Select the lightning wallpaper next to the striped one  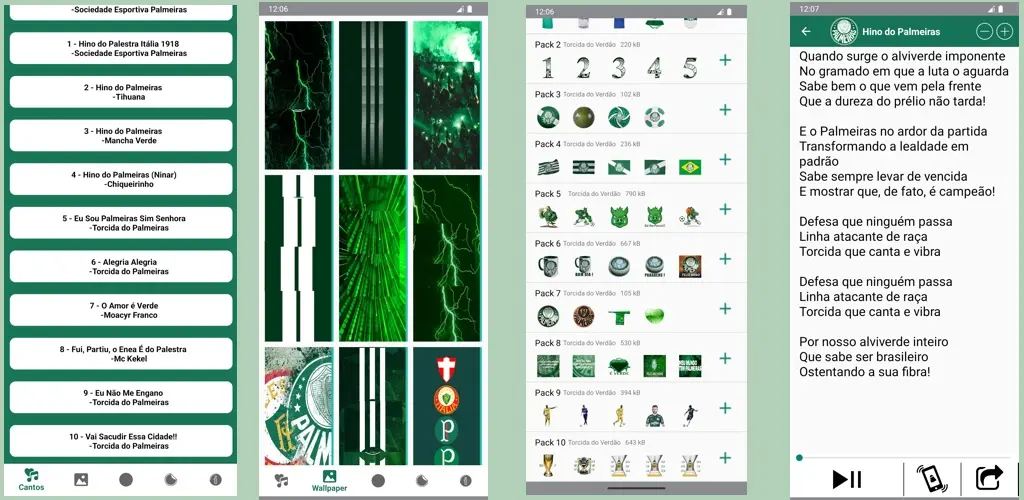(x=298, y=95)
